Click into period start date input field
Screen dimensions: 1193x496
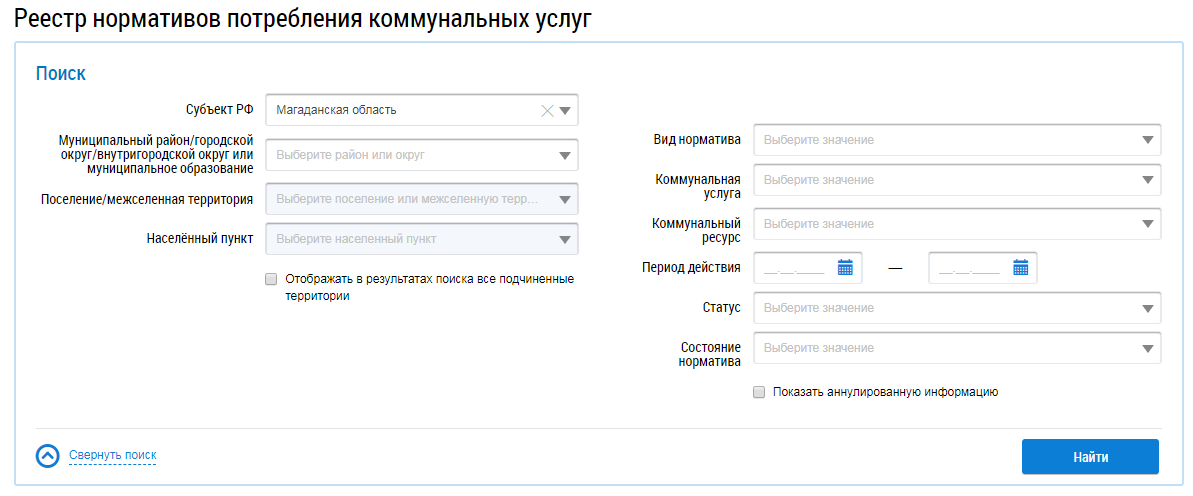[x=794, y=268]
